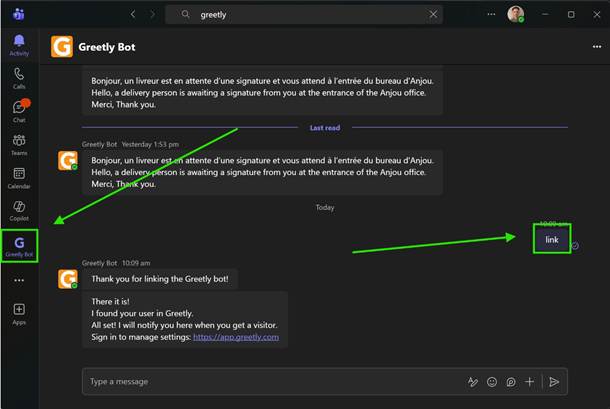The image size is (610, 409).
Task: Show more apps via sidebar ellipsis
Action: click(19, 280)
